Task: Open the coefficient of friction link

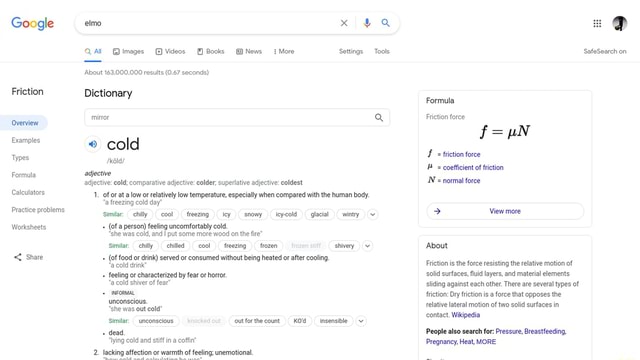Action: click(473, 167)
